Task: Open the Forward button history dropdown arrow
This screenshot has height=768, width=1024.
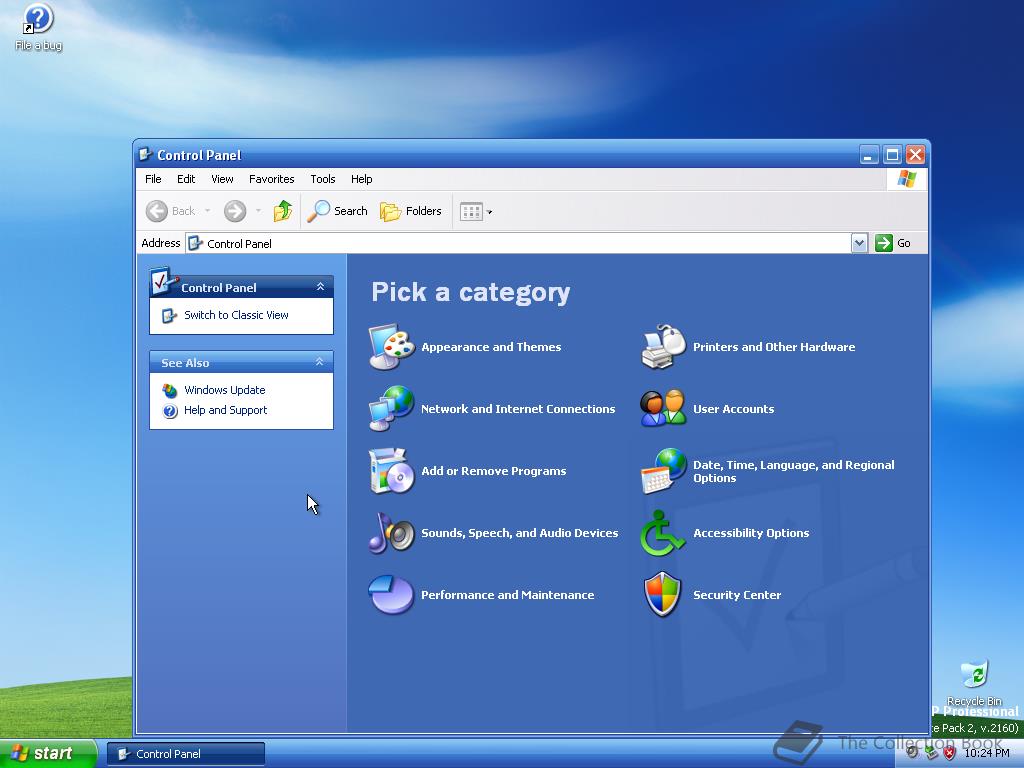Action: tap(259, 211)
